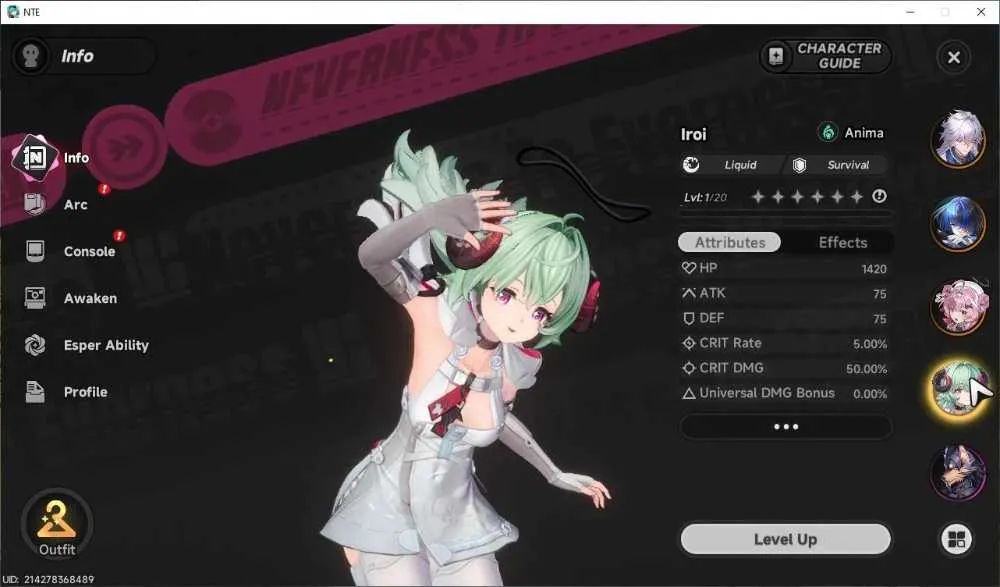Click the Lvl: 1/20 level text
The image size is (1000, 587).
(x=705, y=197)
